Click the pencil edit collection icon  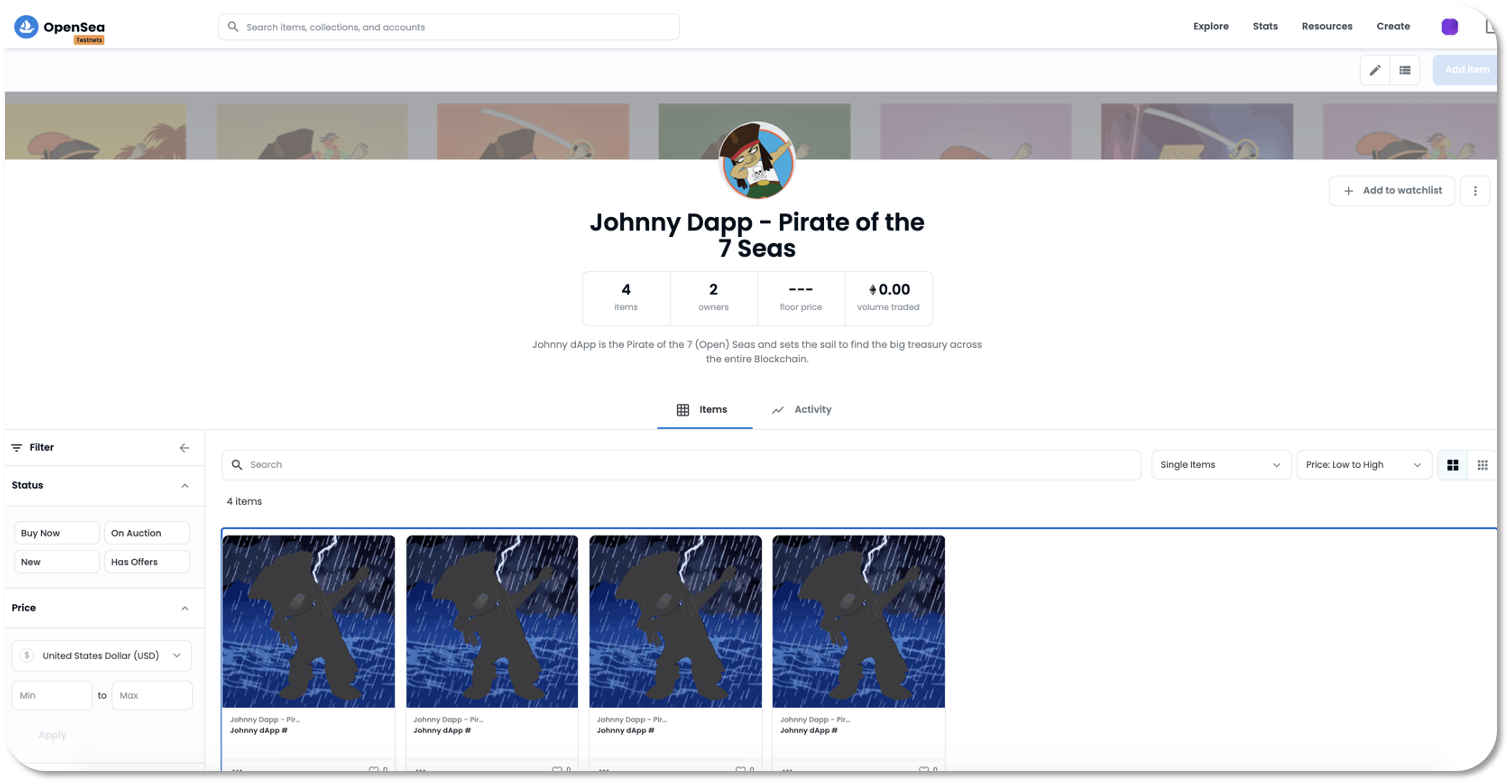pos(1375,70)
